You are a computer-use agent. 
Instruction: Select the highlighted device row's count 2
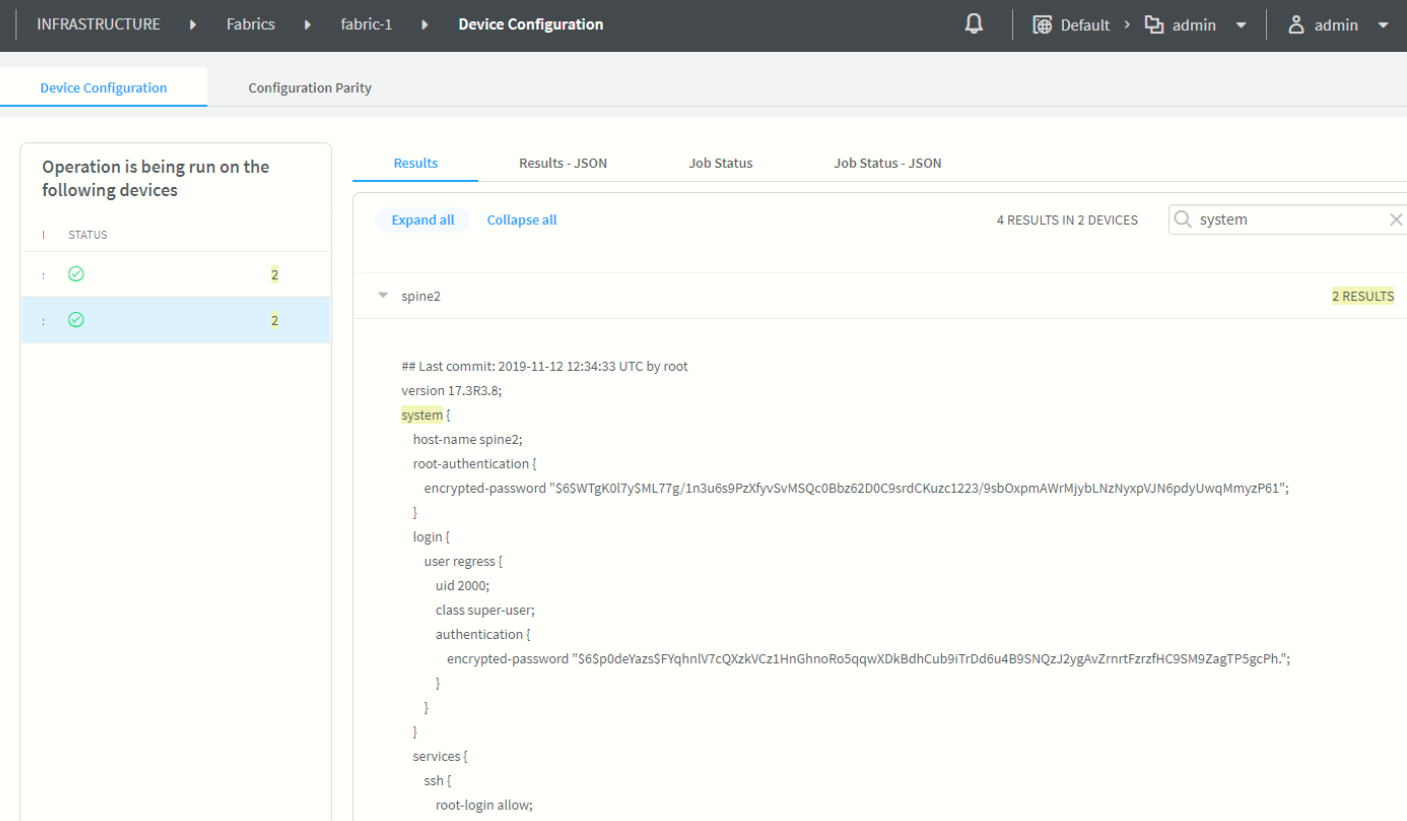coord(274,320)
